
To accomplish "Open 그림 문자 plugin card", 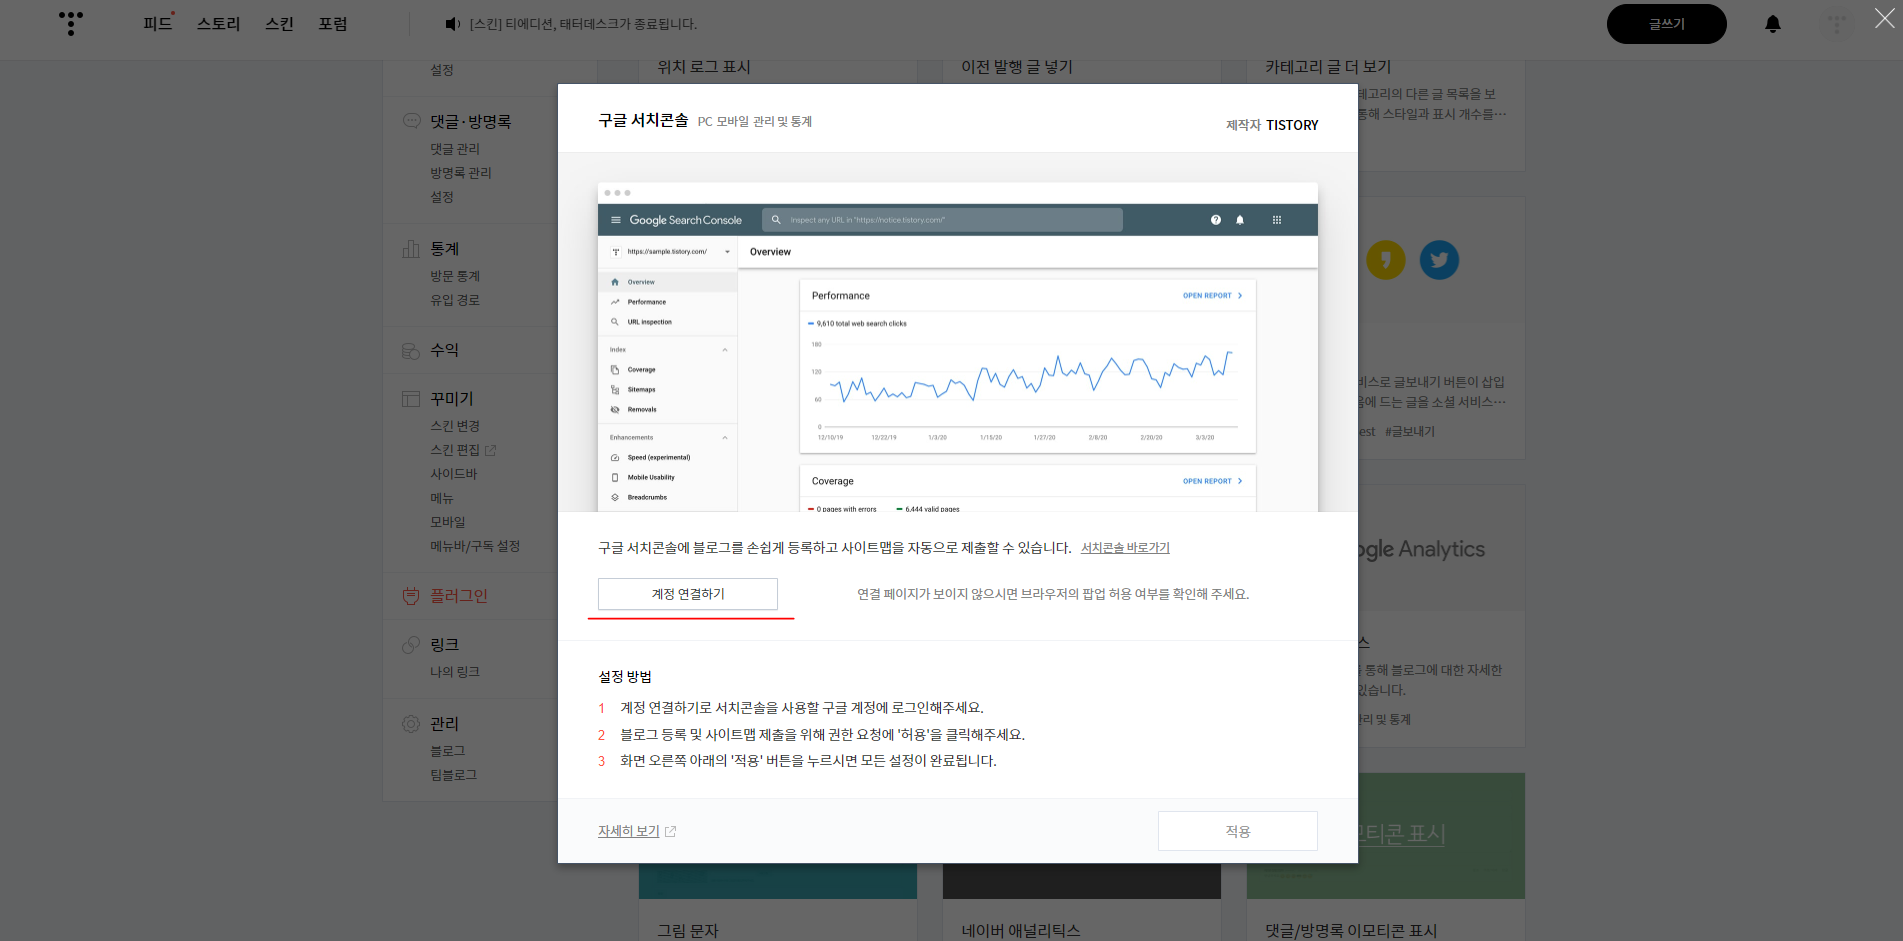I will [x=688, y=930].
